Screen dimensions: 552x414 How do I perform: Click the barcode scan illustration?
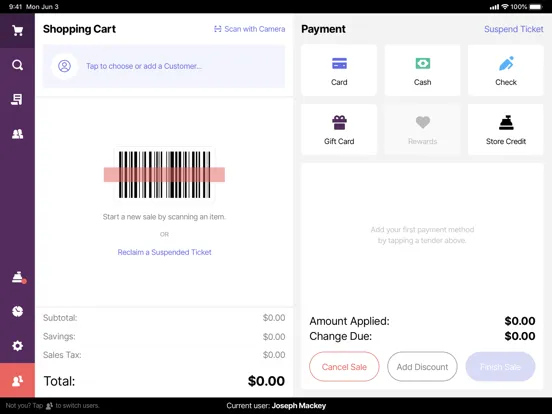coord(164,174)
